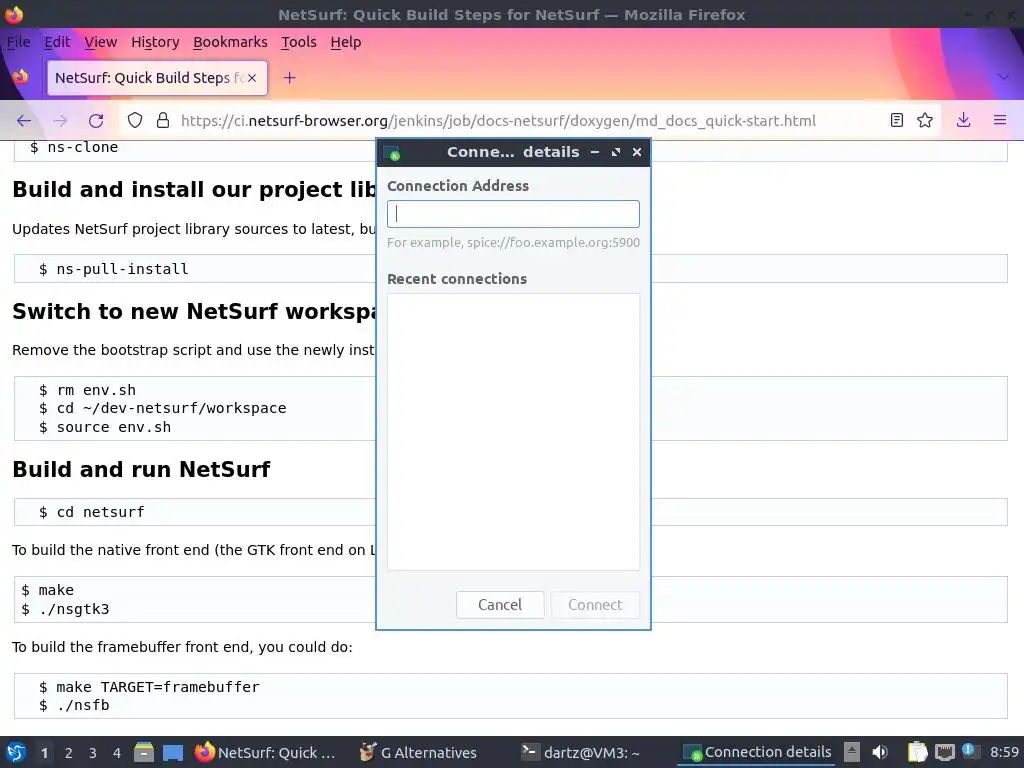Click the '$ source env.sh' code line
This screenshot has height=768, width=1024.
point(104,427)
